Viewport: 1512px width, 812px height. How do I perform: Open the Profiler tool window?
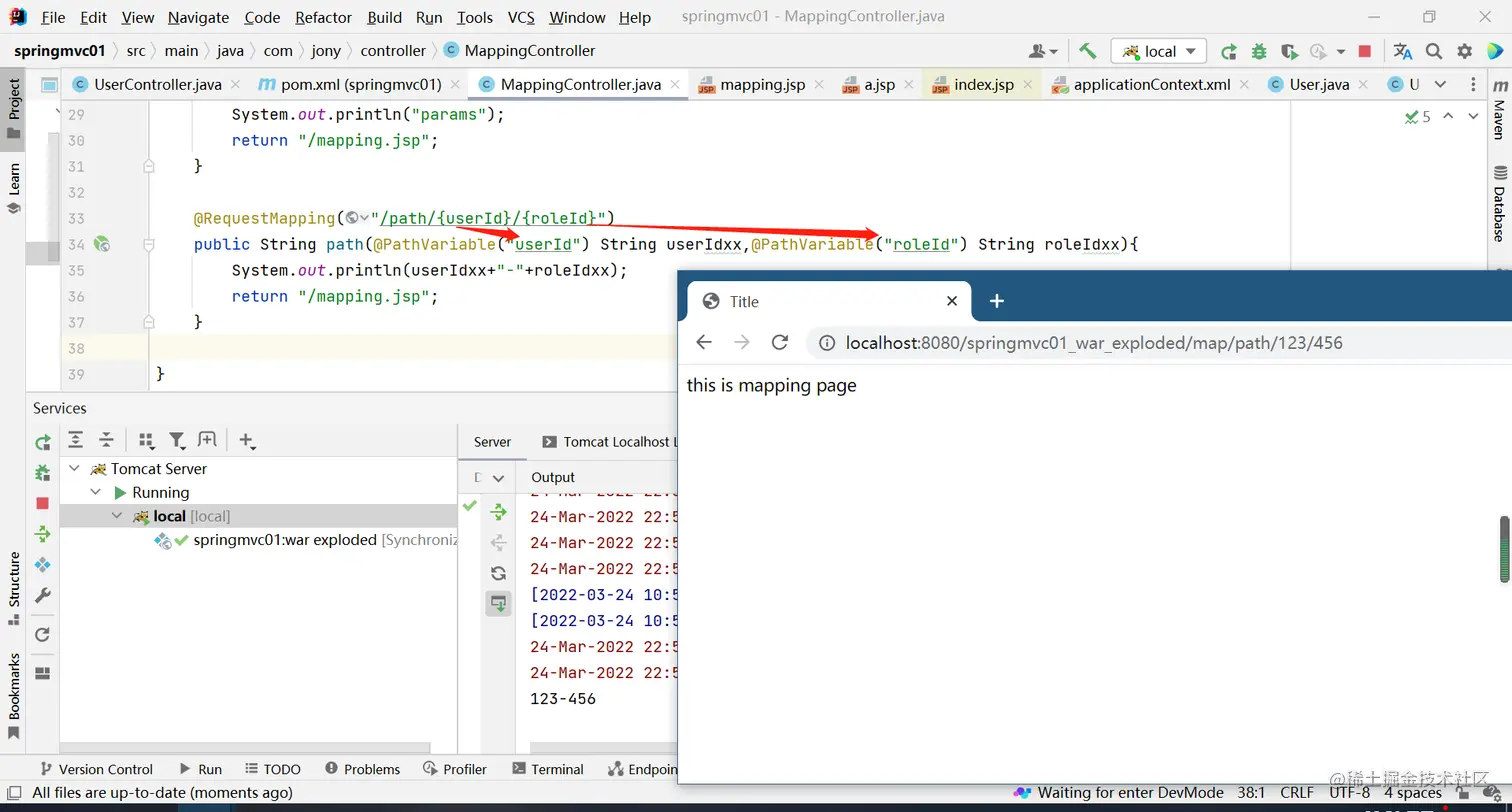[455, 769]
